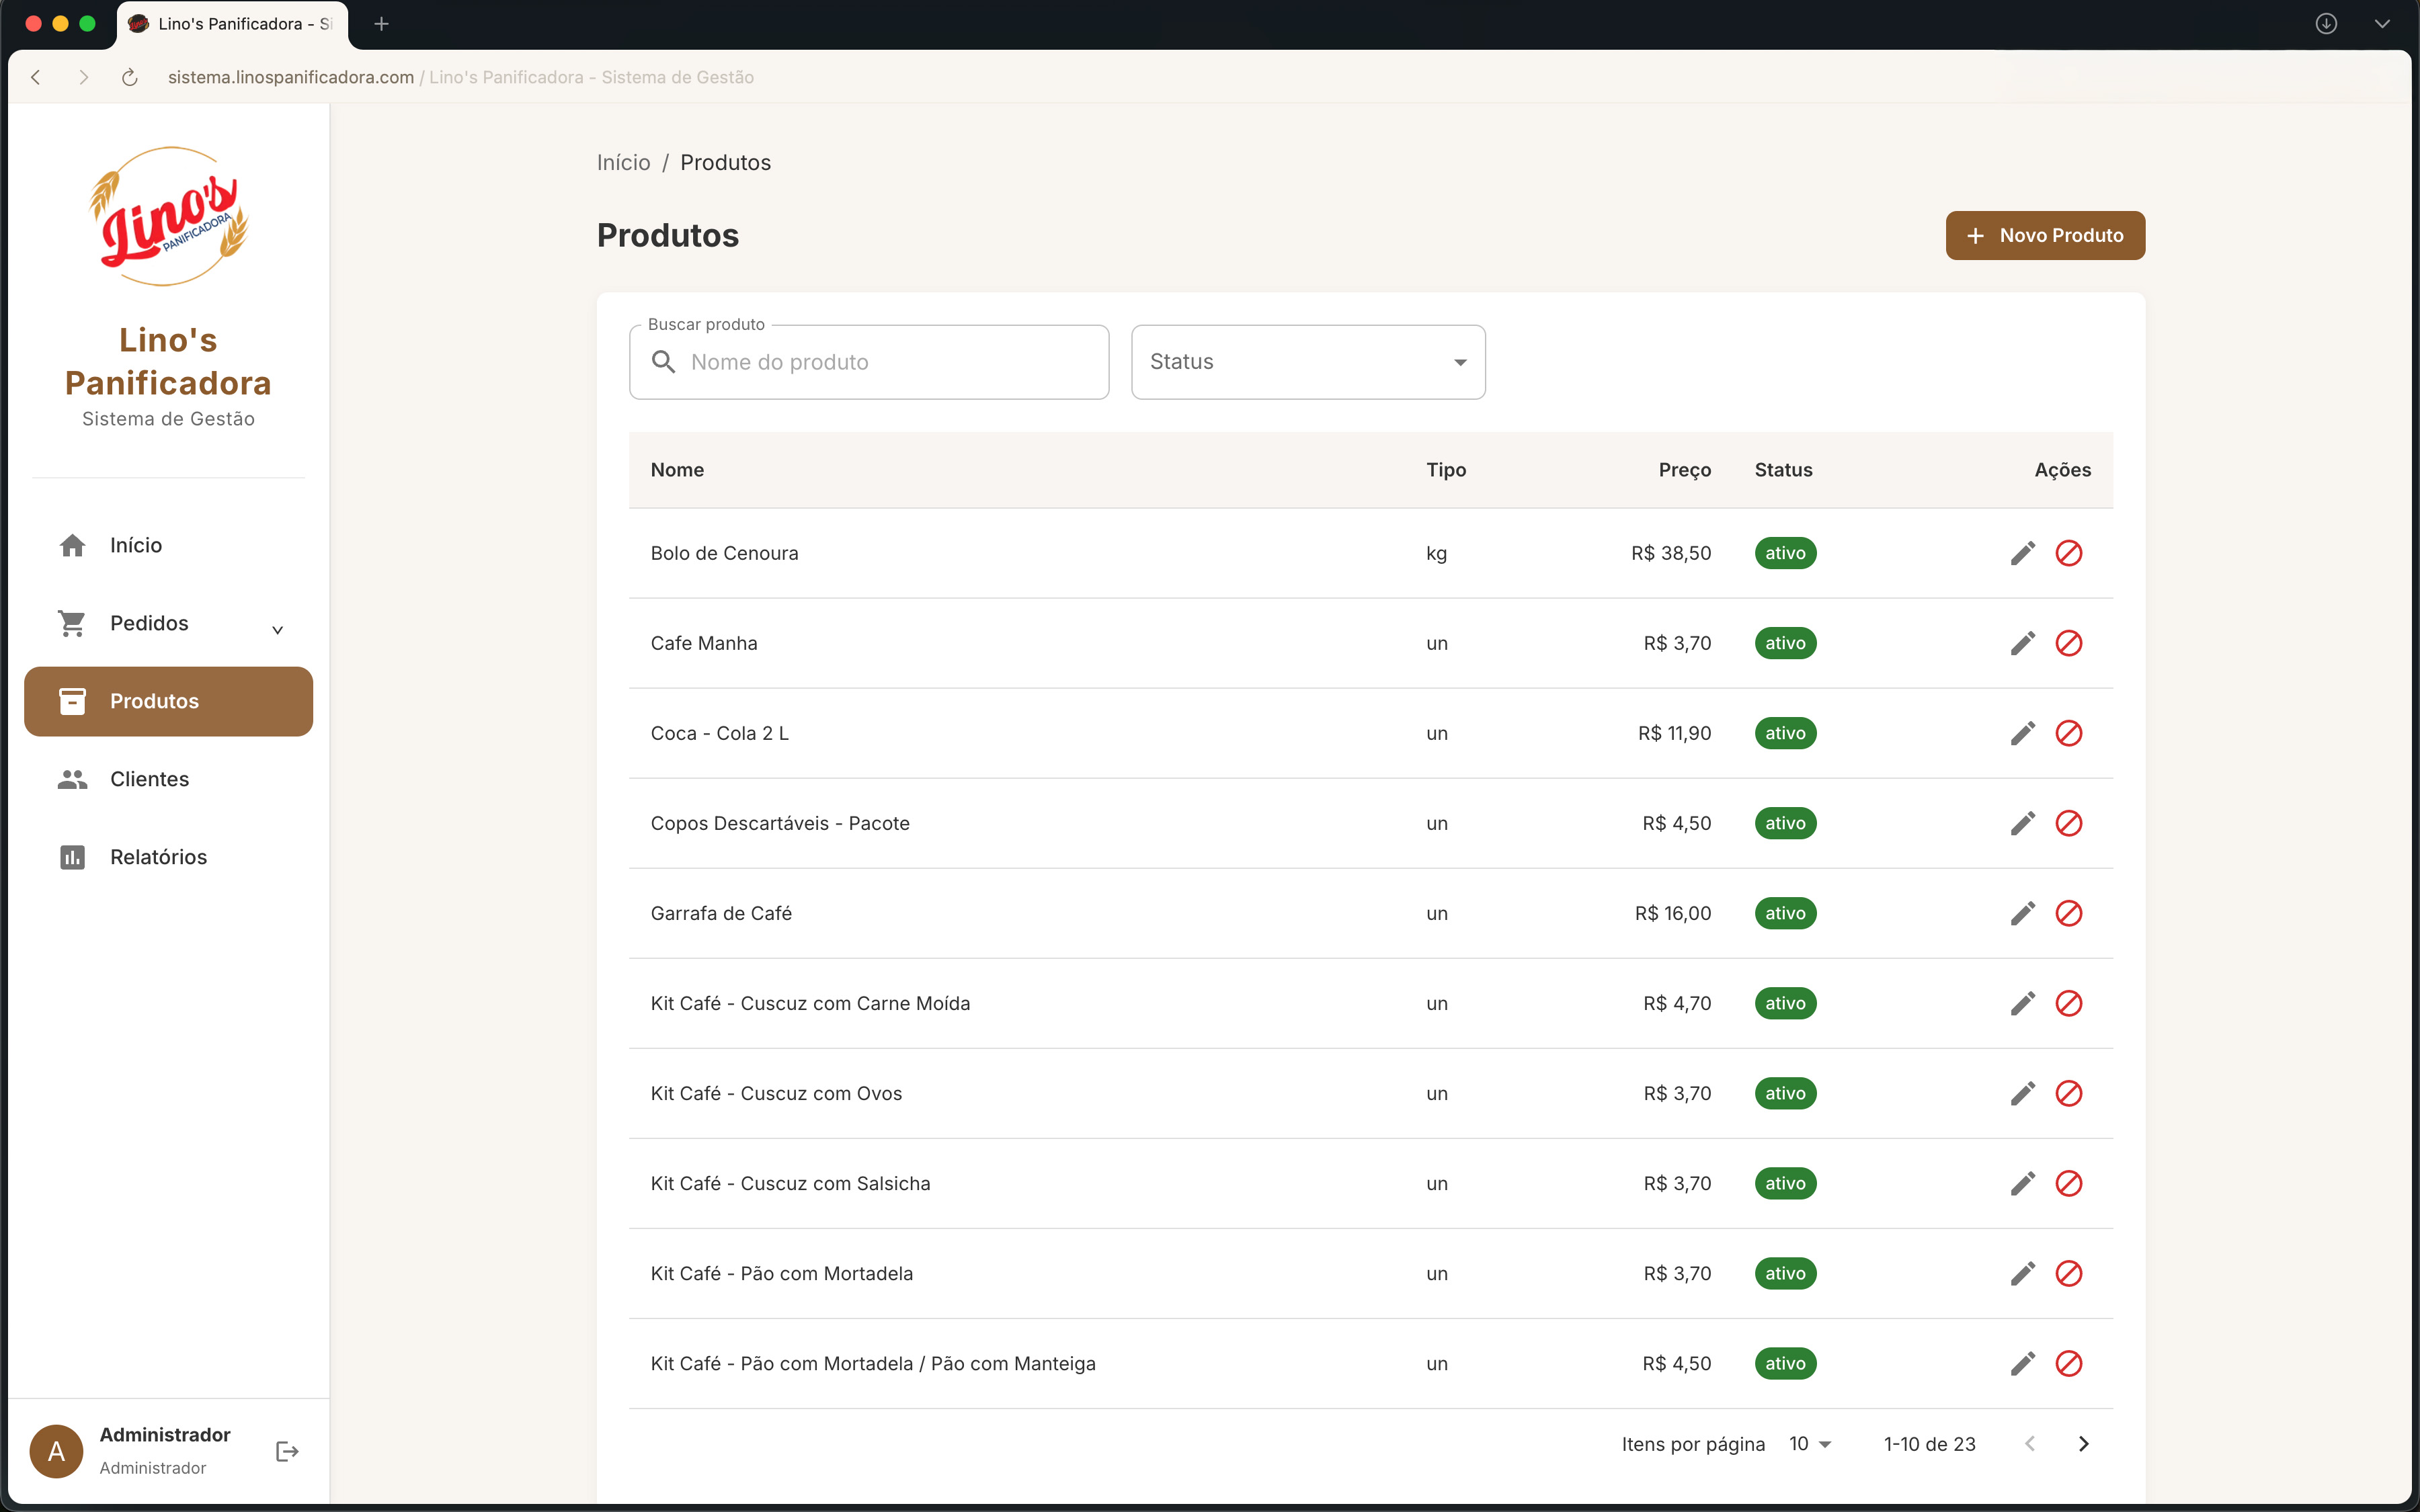Go to the next page of products
2420x1512 pixels.
[2083, 1444]
